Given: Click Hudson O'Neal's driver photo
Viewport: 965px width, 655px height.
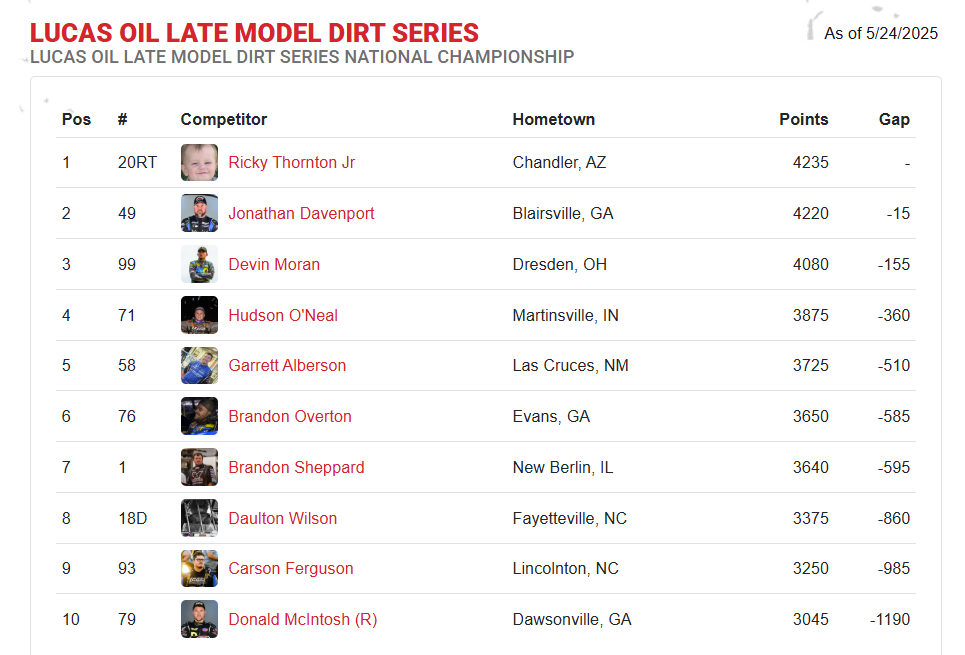Looking at the screenshot, I should coord(199,315).
